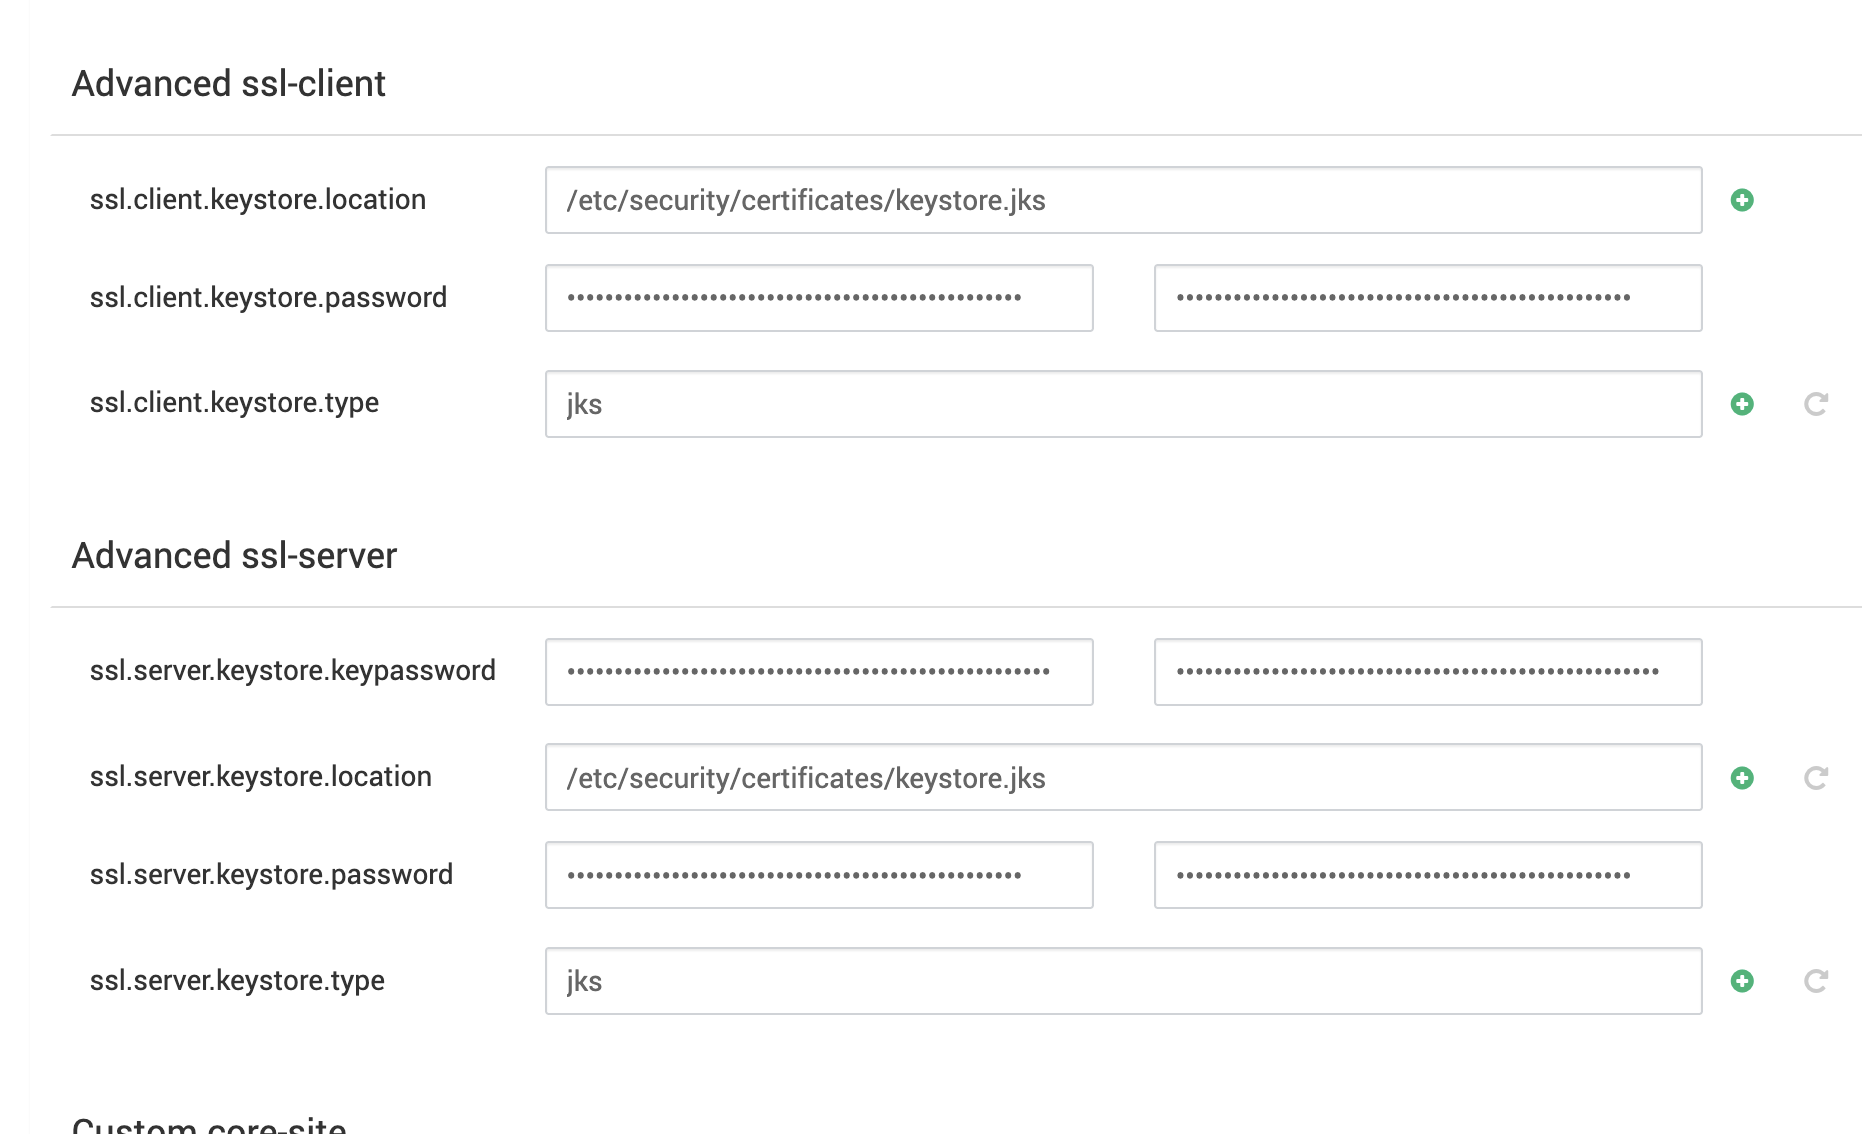Collapse the Advanced ssl-server section header
This screenshot has height=1134, width=1862.
click(x=234, y=556)
